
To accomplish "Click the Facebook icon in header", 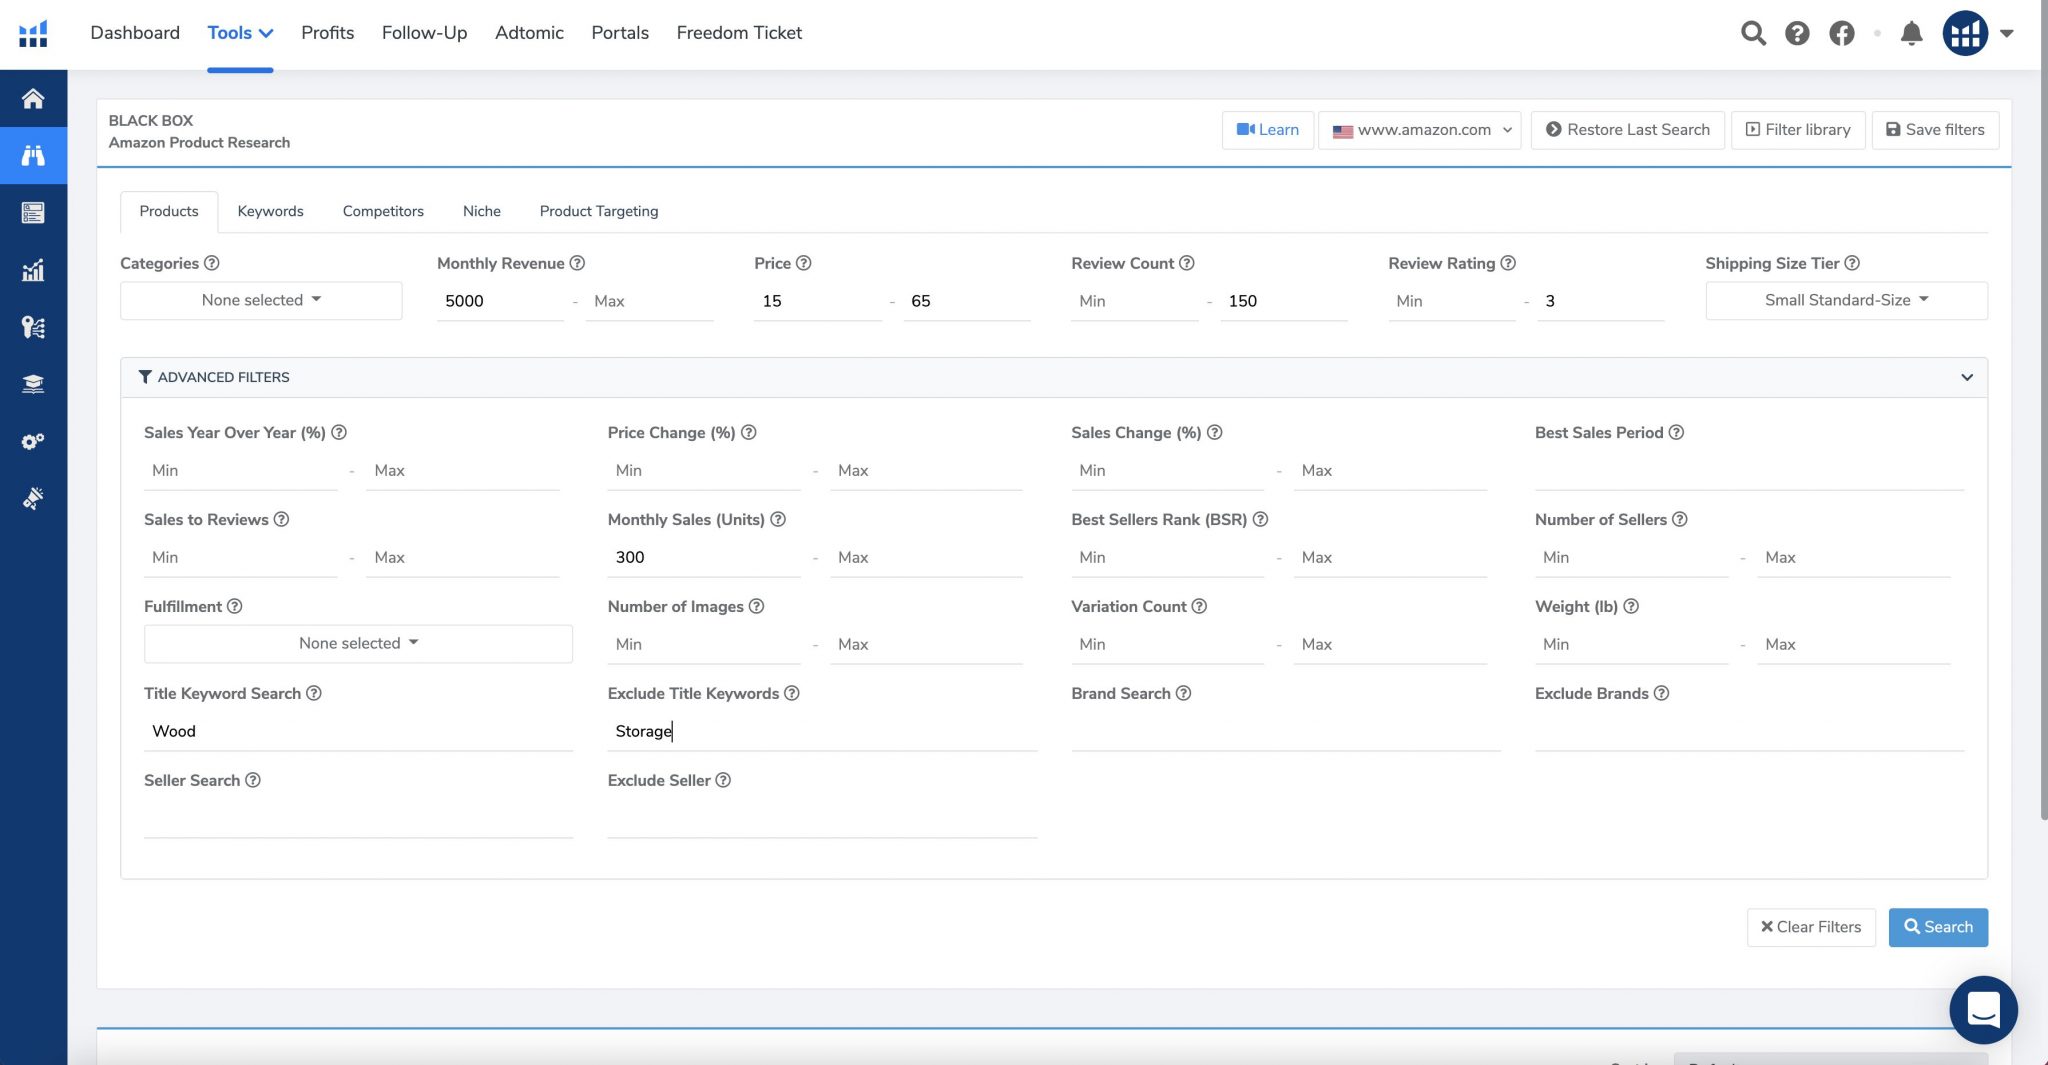I will [x=1841, y=33].
